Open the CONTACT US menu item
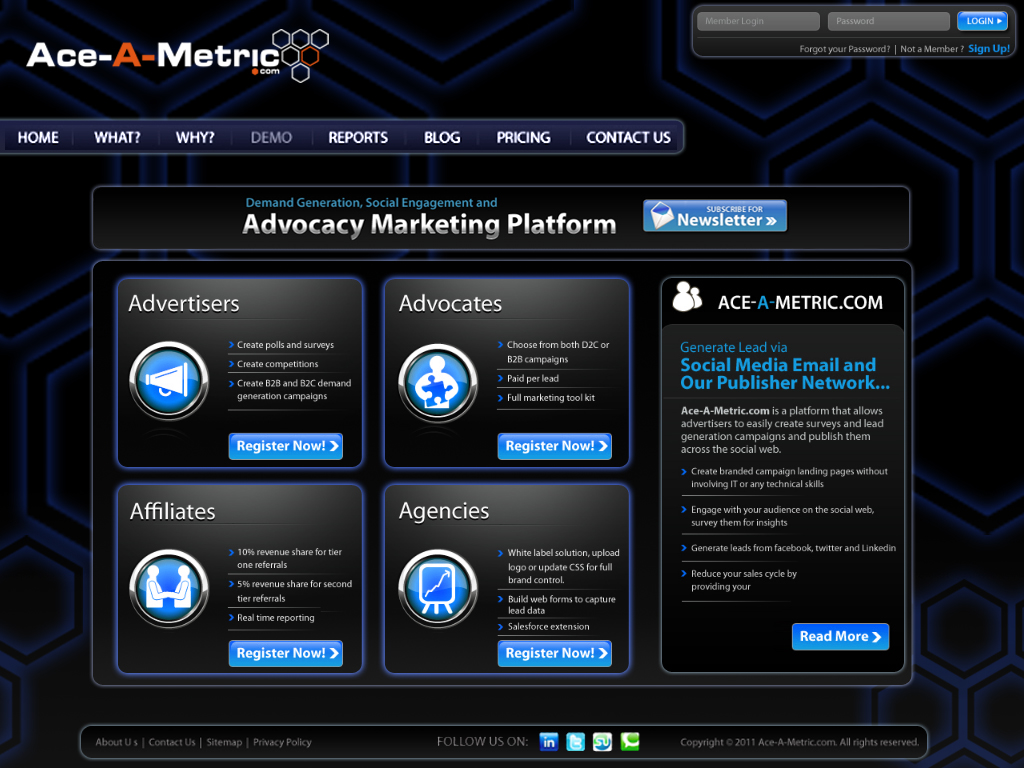Image resolution: width=1024 pixels, height=768 pixels. [628, 138]
